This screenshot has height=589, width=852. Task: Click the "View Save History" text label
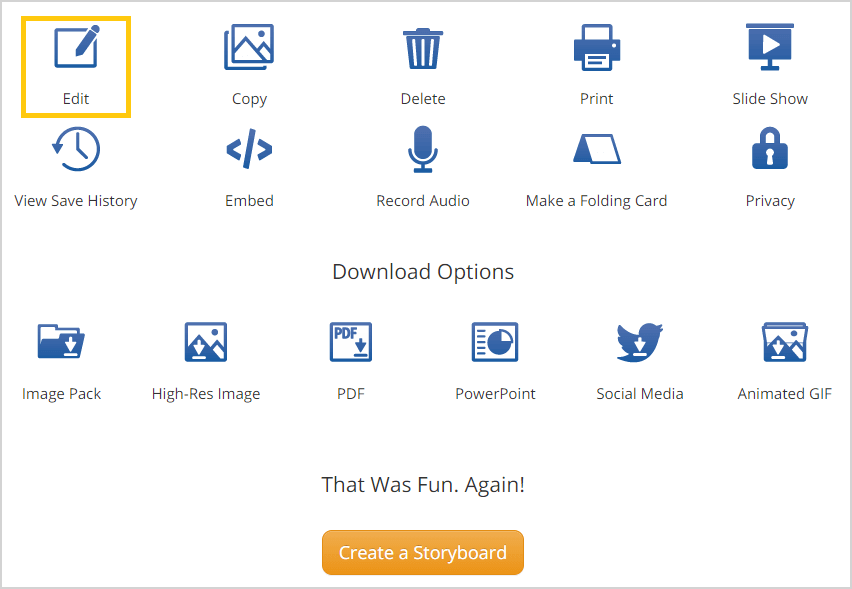click(76, 201)
